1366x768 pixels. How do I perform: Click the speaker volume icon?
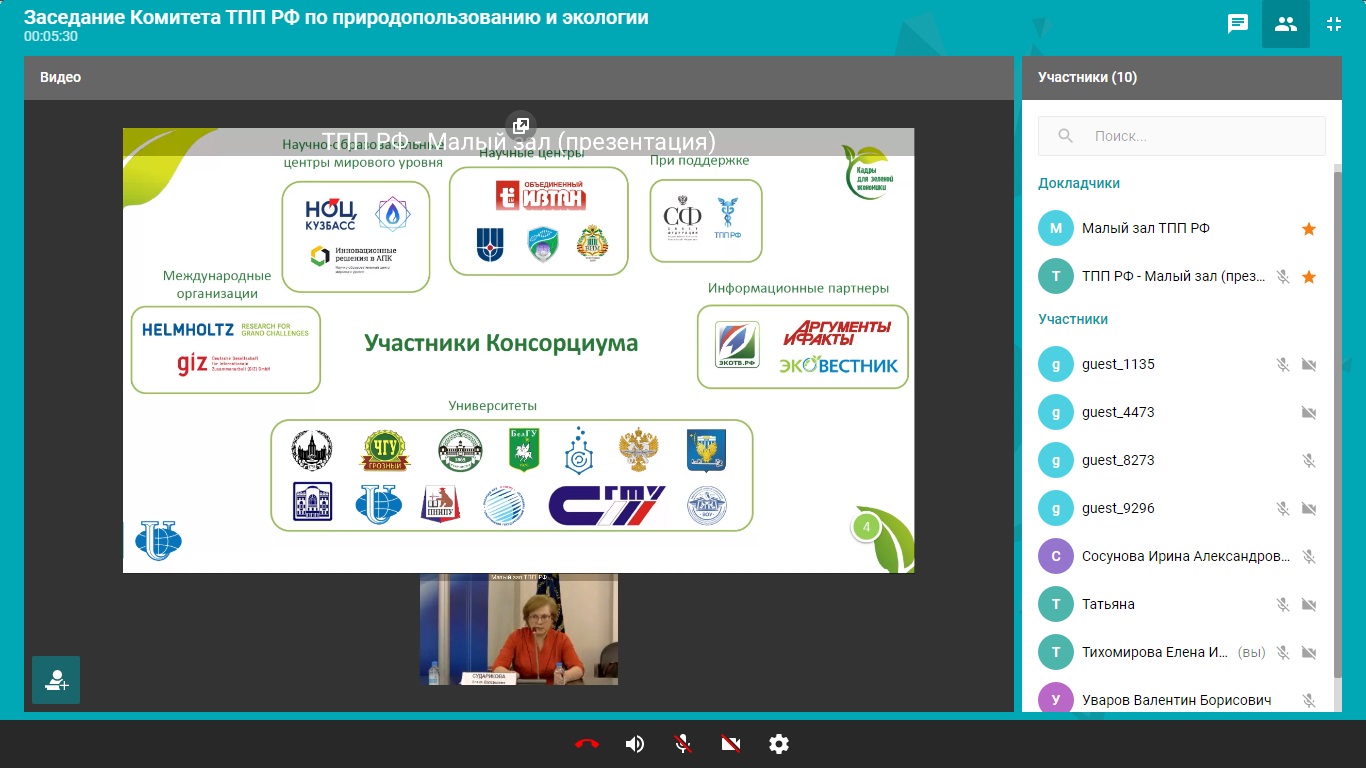pos(634,744)
